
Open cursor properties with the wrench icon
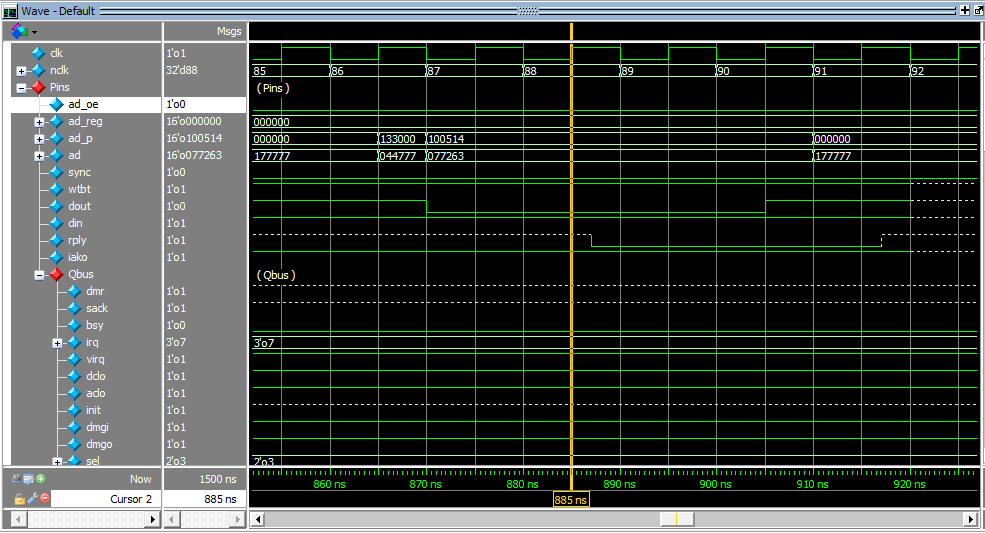[x=31, y=498]
